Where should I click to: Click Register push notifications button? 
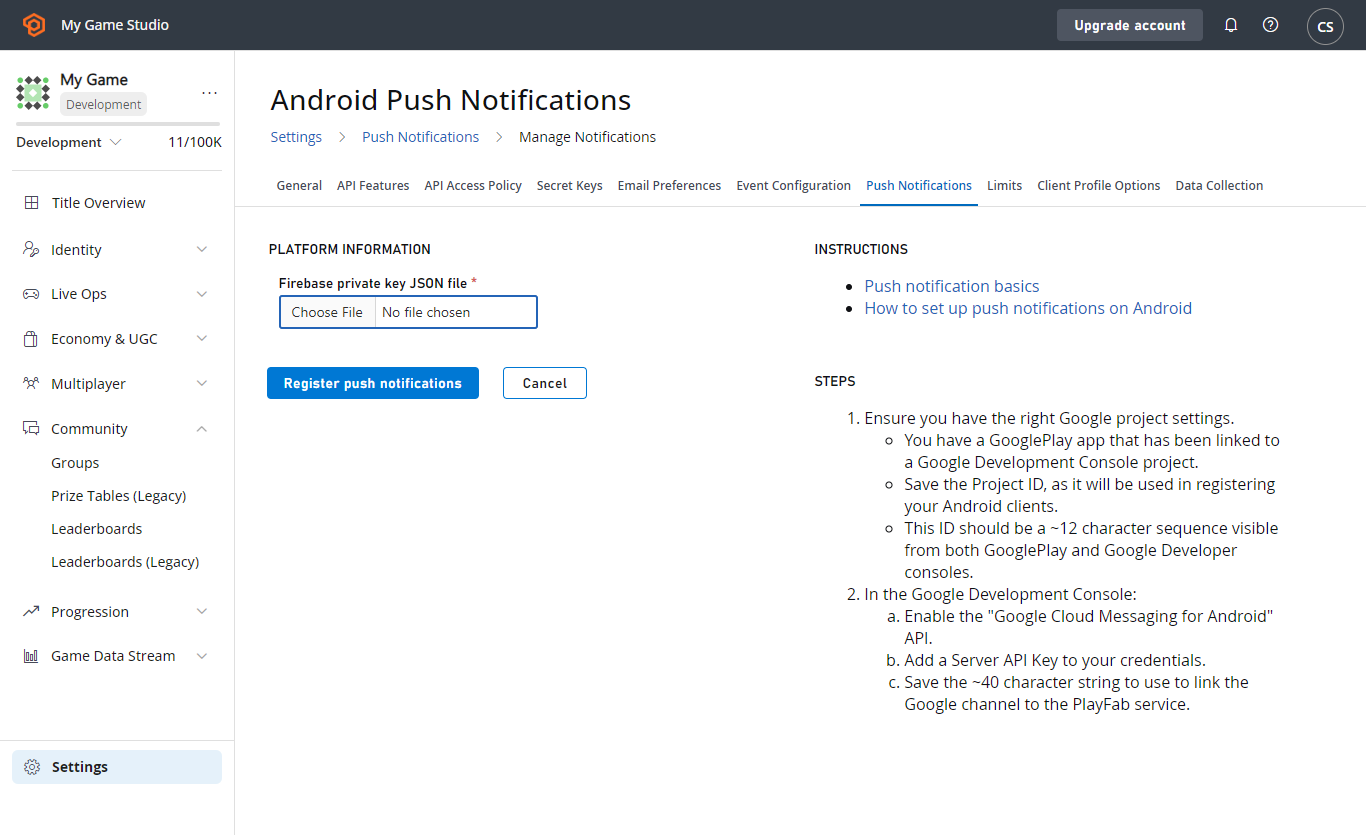tap(373, 383)
